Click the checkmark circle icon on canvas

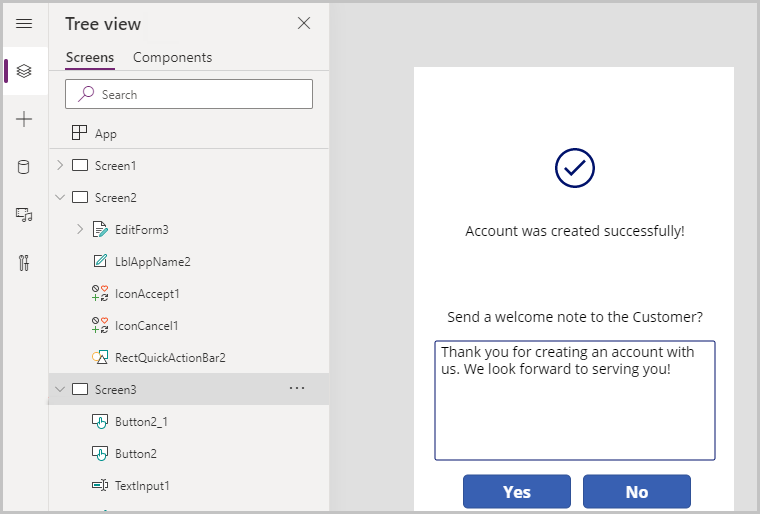[574, 168]
